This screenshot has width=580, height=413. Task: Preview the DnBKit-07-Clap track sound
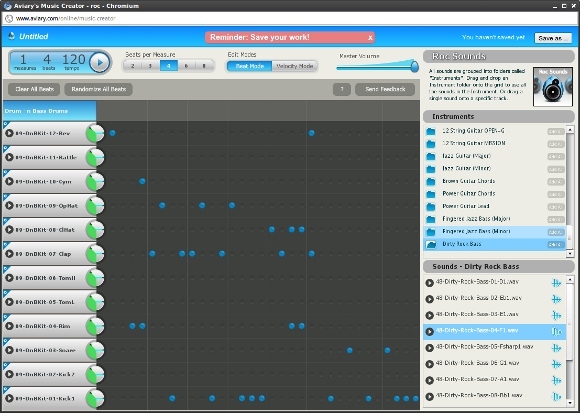tap(9, 254)
